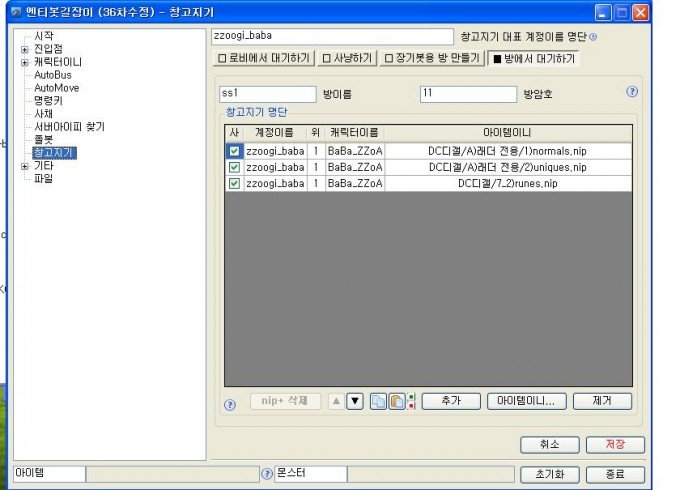Click the help icon before the 몬스터 field
The width and height of the screenshot is (680, 490).
point(267,473)
